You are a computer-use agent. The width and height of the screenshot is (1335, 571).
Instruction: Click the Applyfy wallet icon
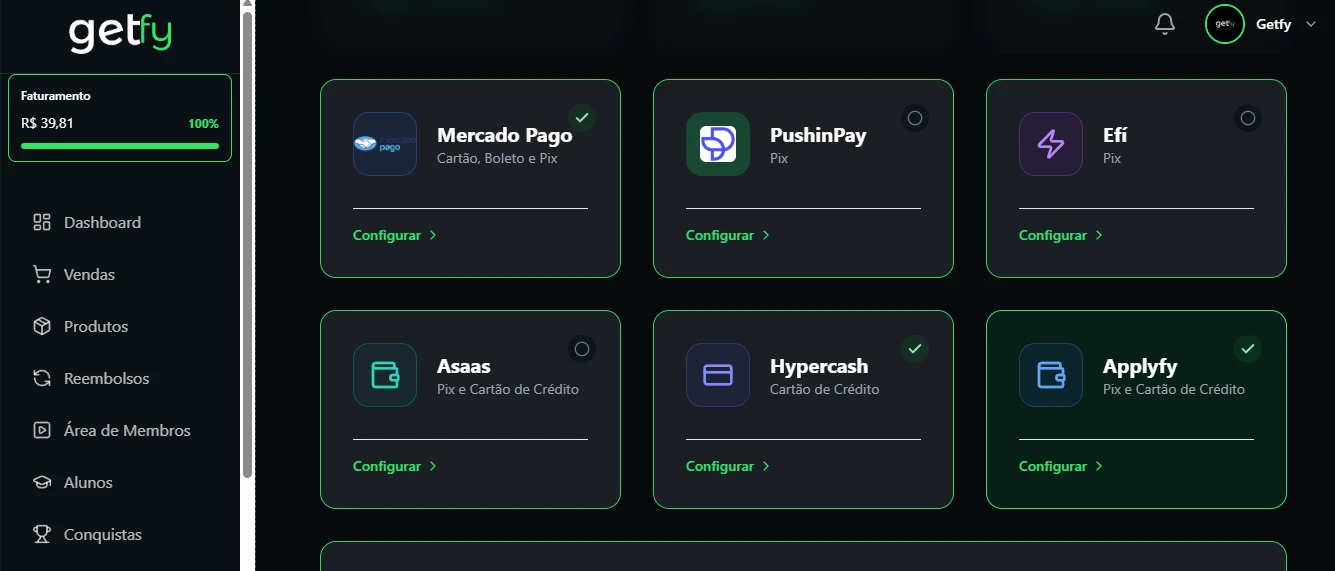coord(1051,375)
